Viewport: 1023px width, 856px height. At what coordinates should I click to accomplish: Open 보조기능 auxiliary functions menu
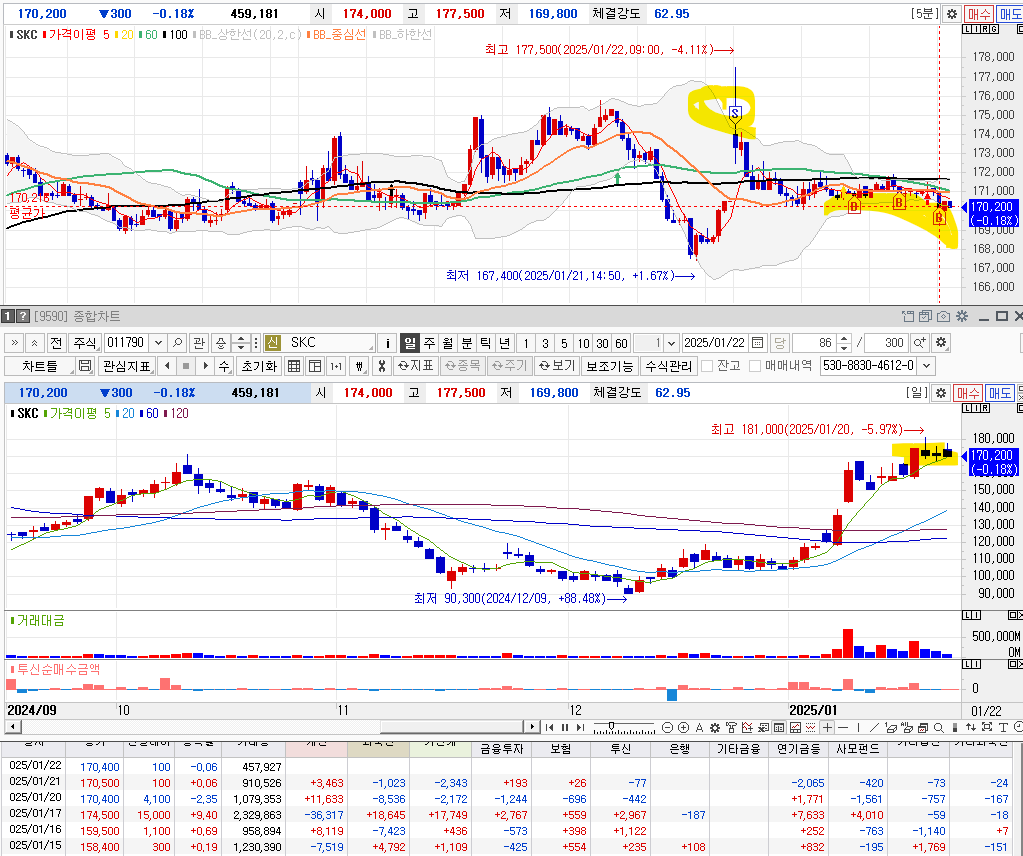point(609,366)
